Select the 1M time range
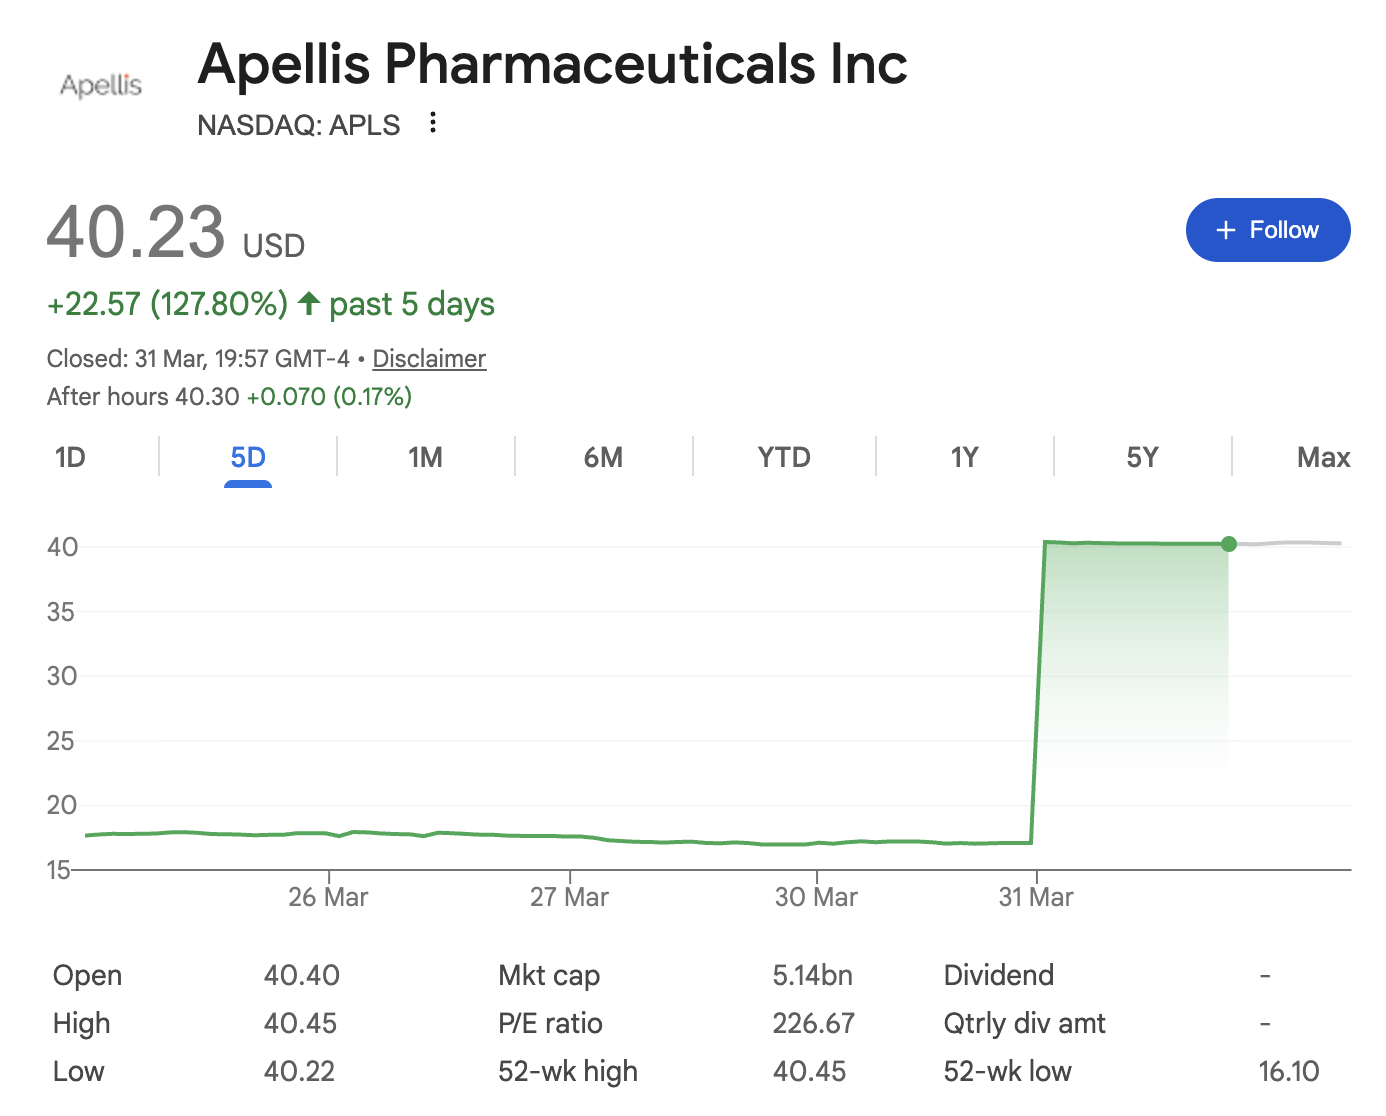 [426, 457]
